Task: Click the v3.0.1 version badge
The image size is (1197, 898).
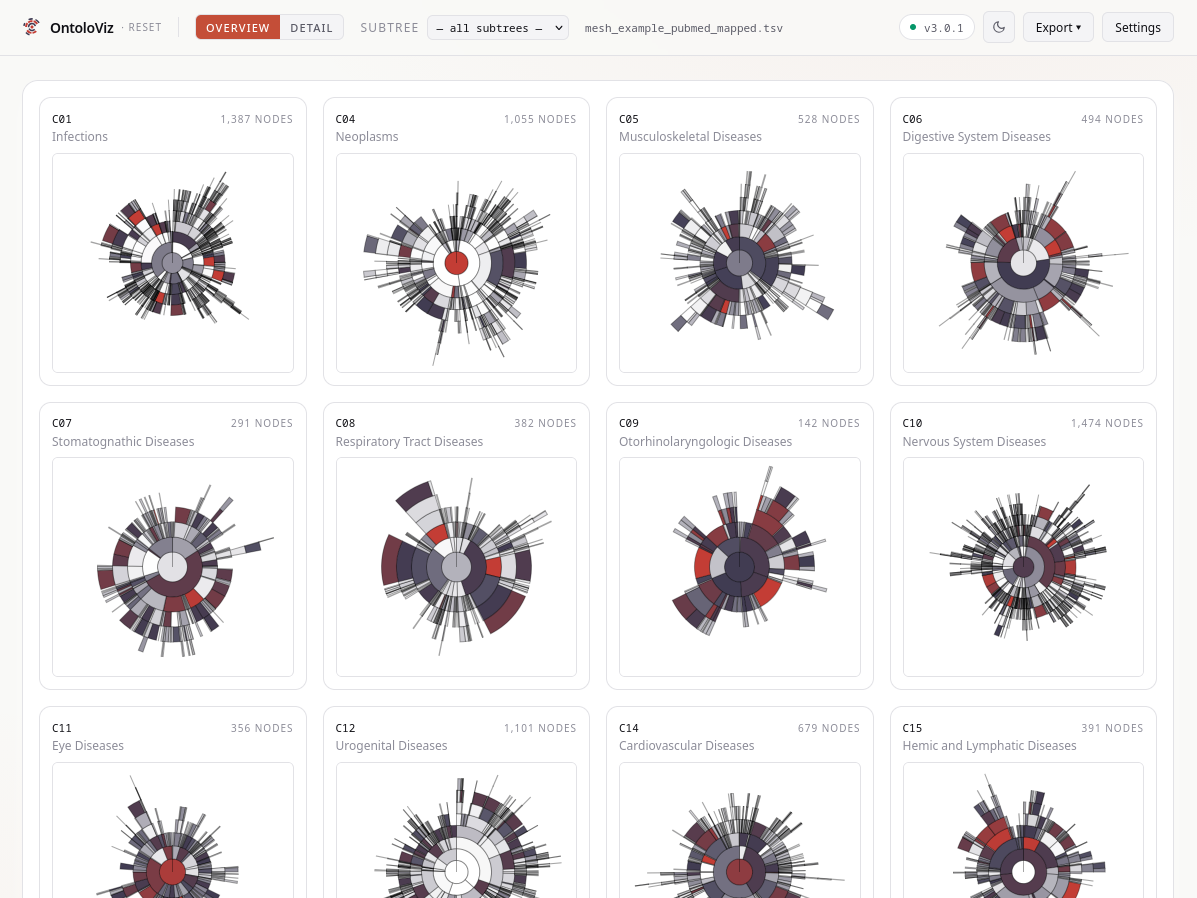Action: click(x=937, y=27)
